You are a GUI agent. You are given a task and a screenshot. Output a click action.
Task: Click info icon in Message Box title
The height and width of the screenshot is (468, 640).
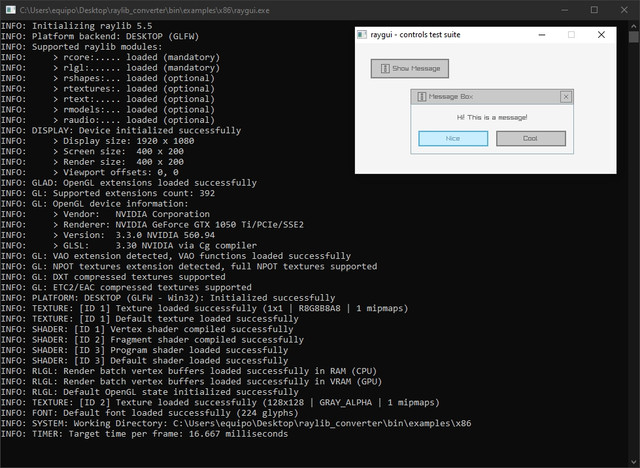pos(422,97)
